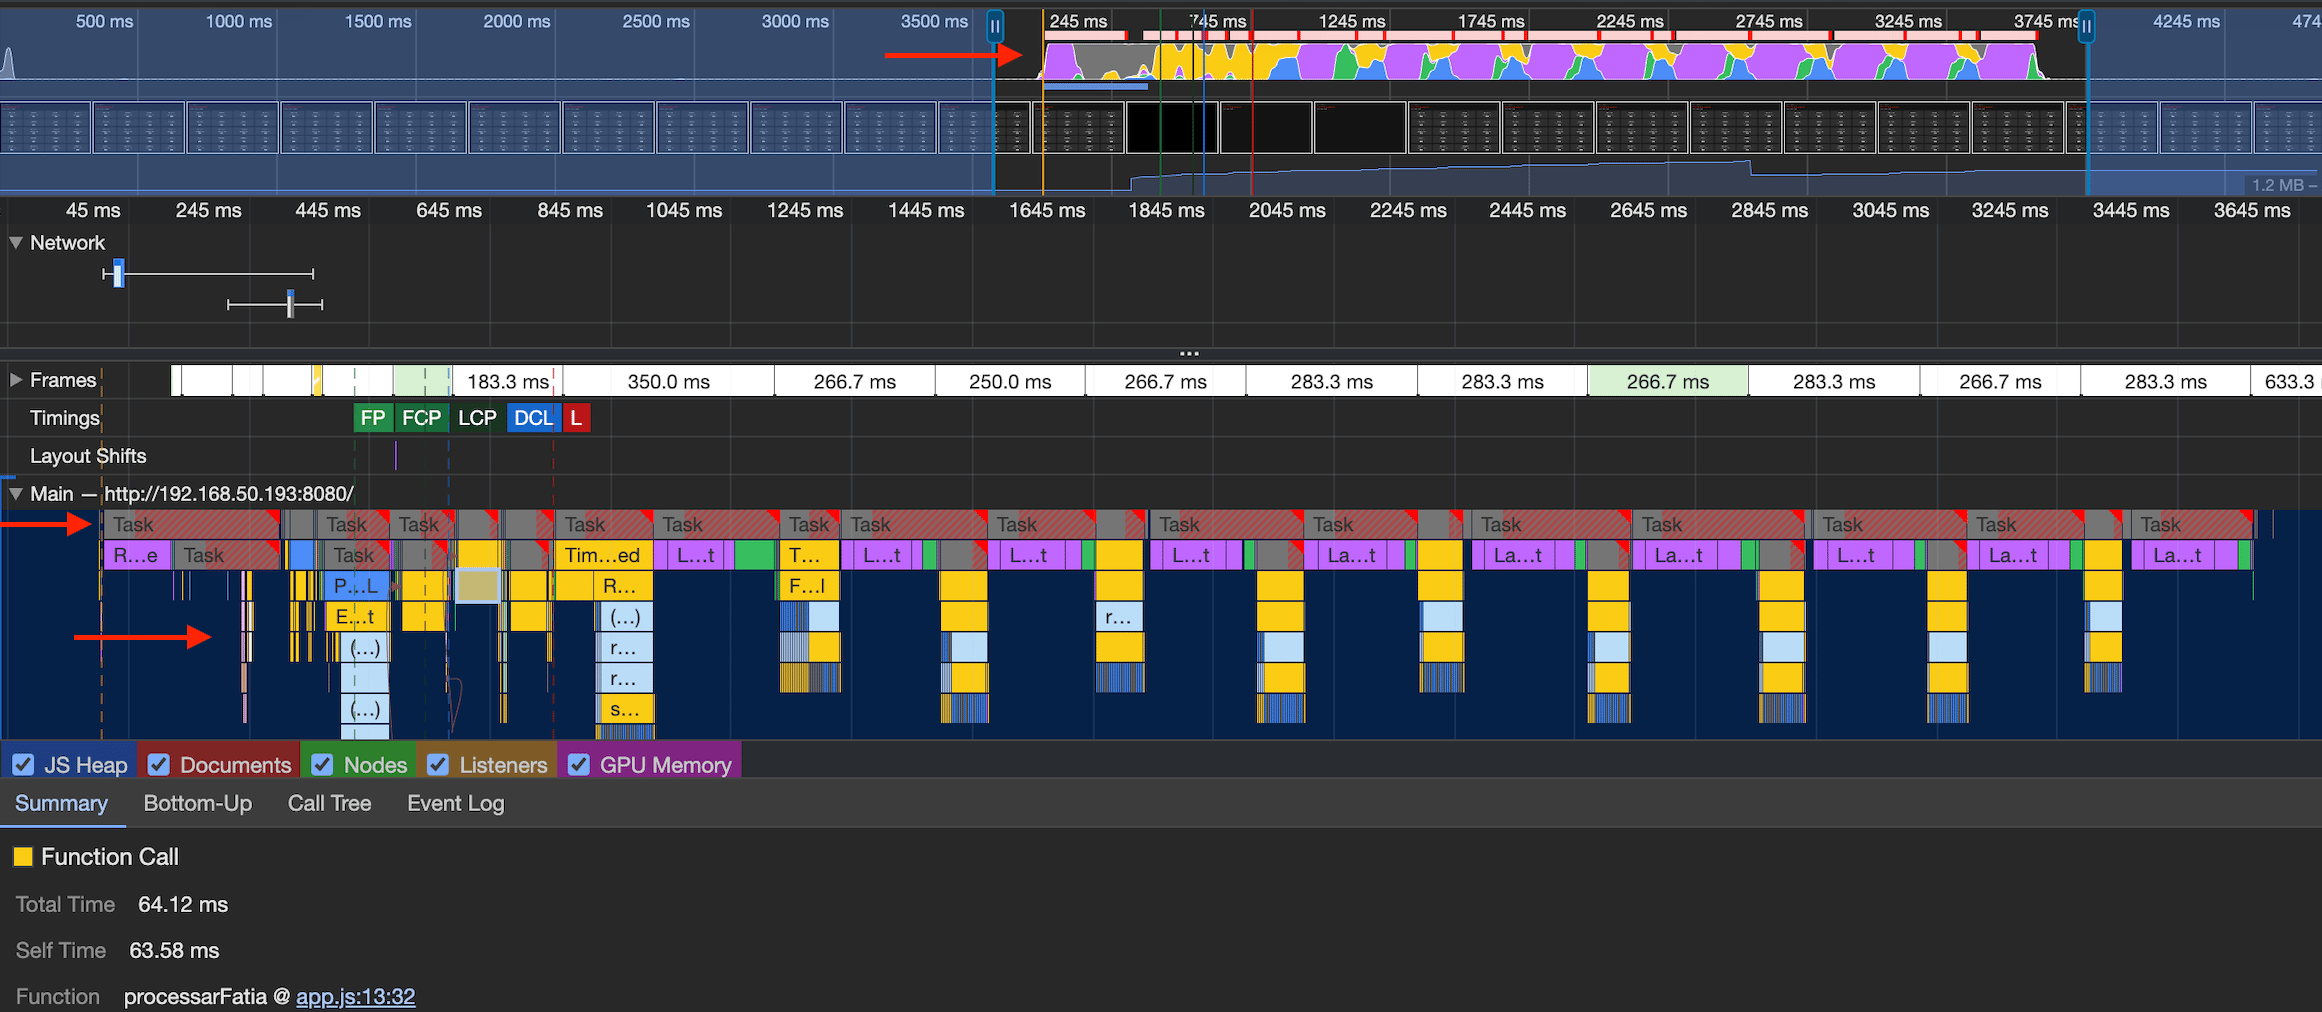2322x1012 pixels.
Task: Click the Function Call yellow color swatch
Action: coord(23,857)
